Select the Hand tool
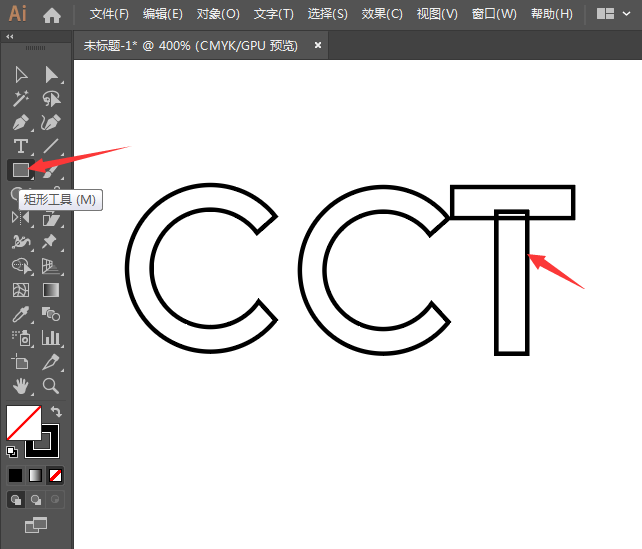642x549 pixels. pos(21,386)
